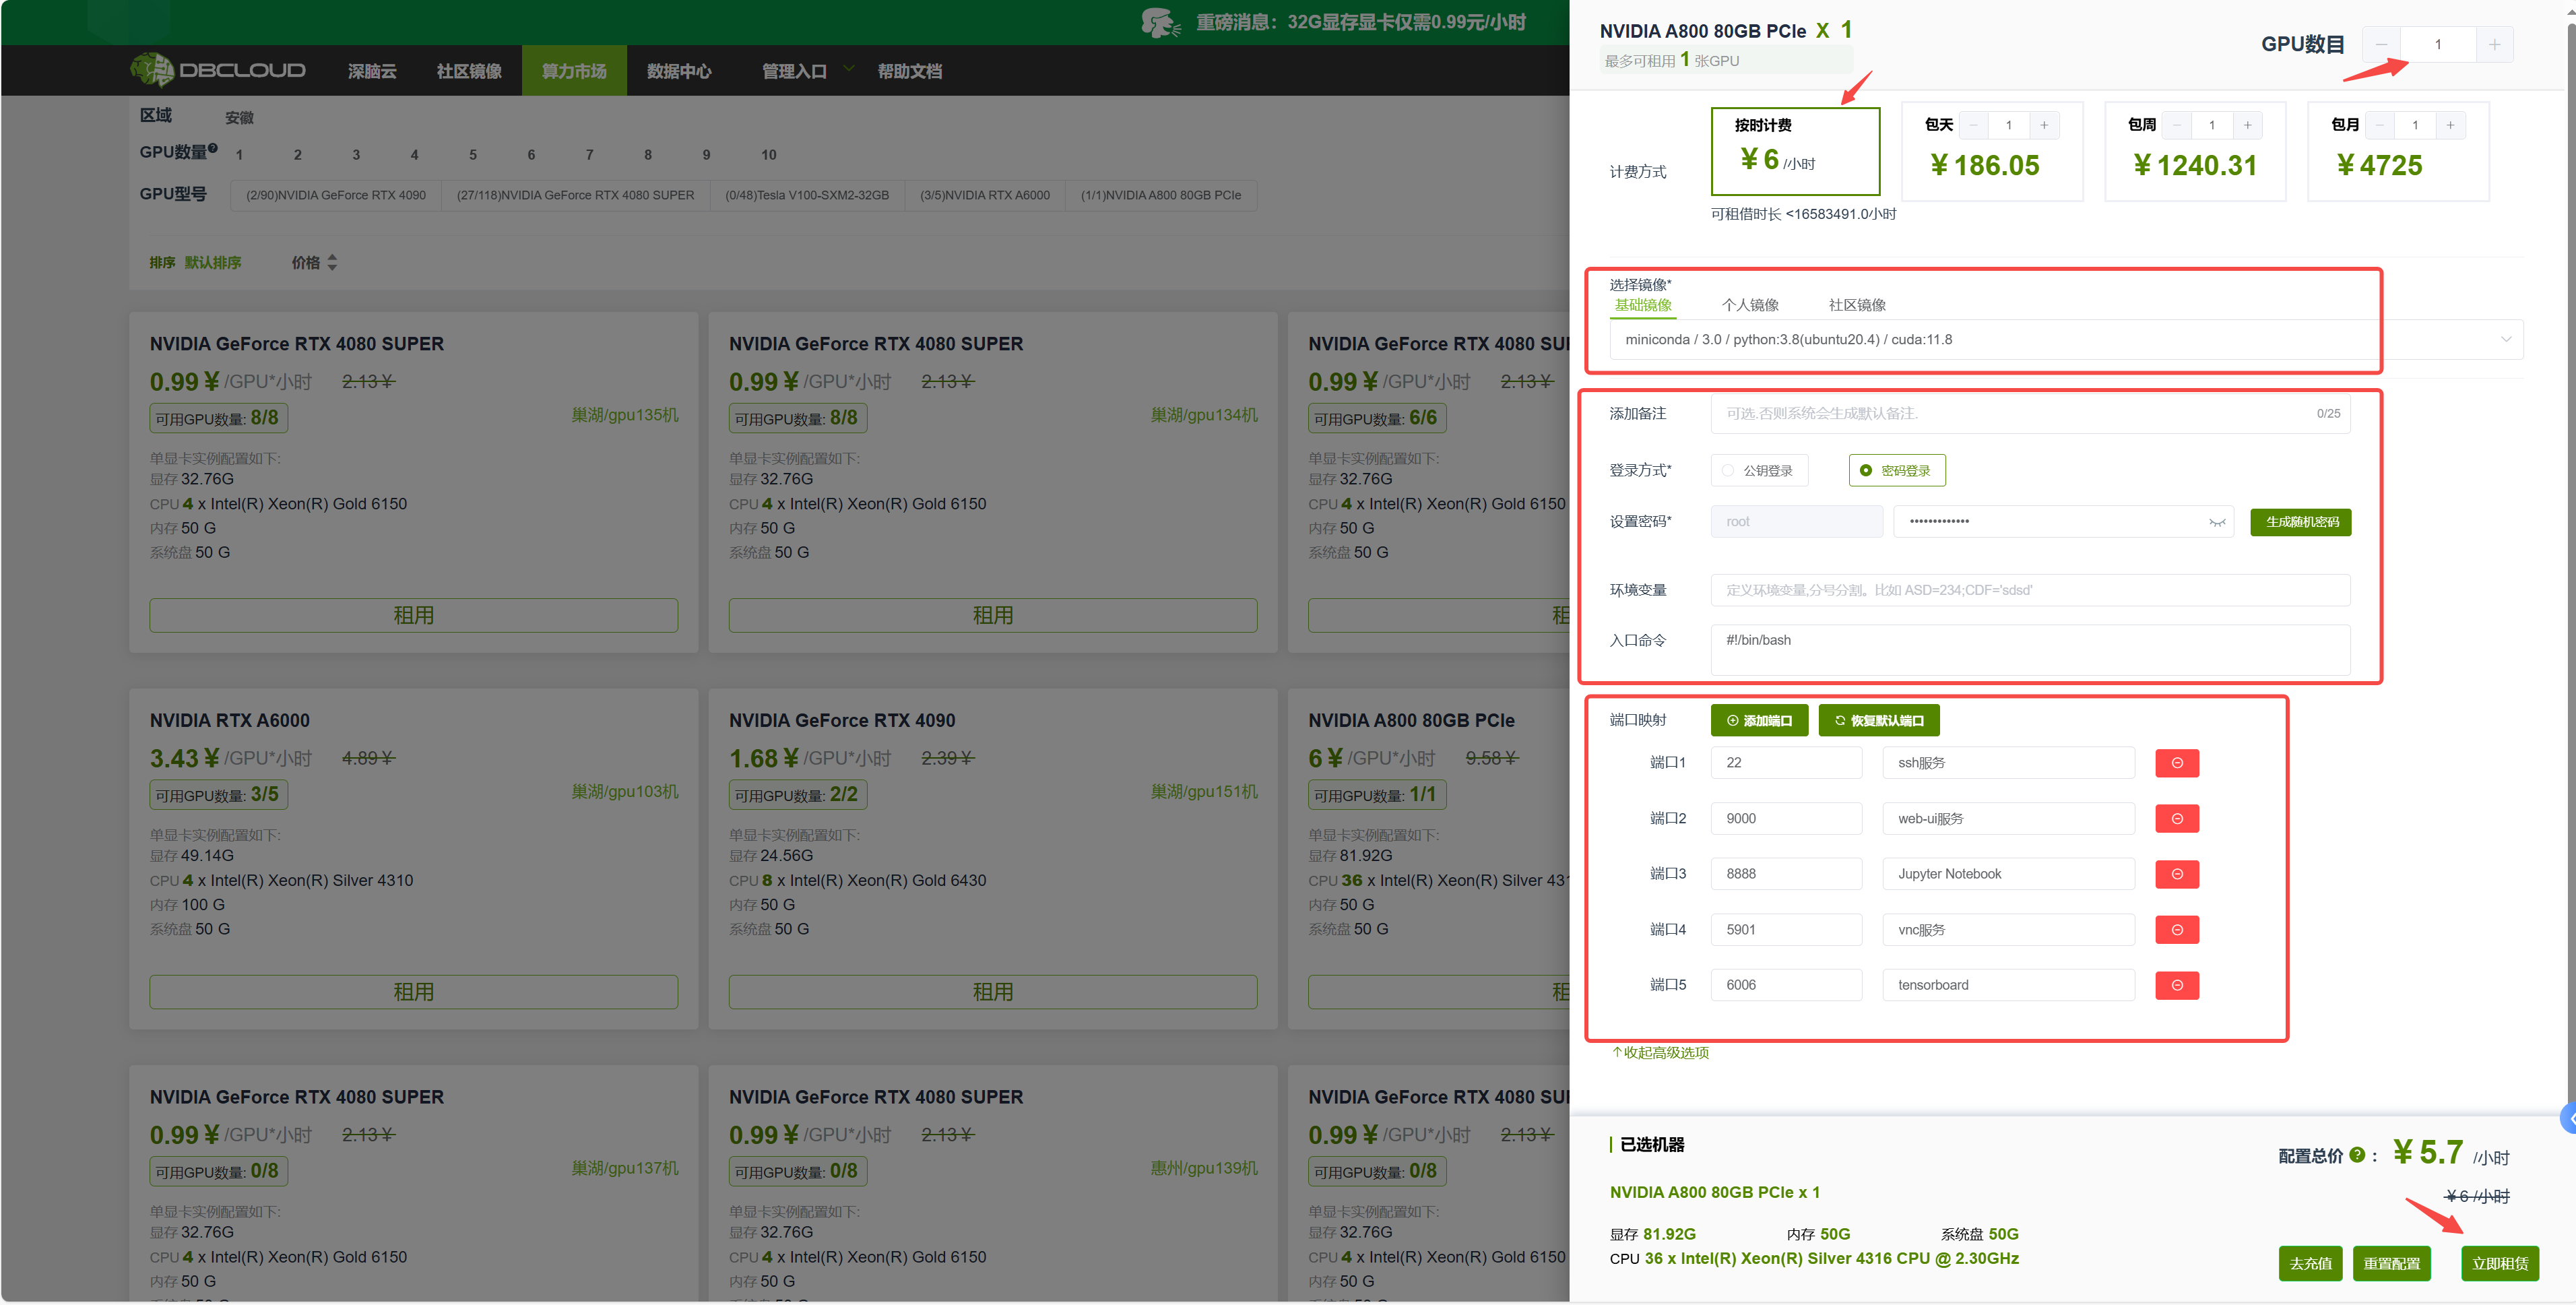Click the 添加备注 remark input field
2576x1305 pixels.
(2030, 413)
